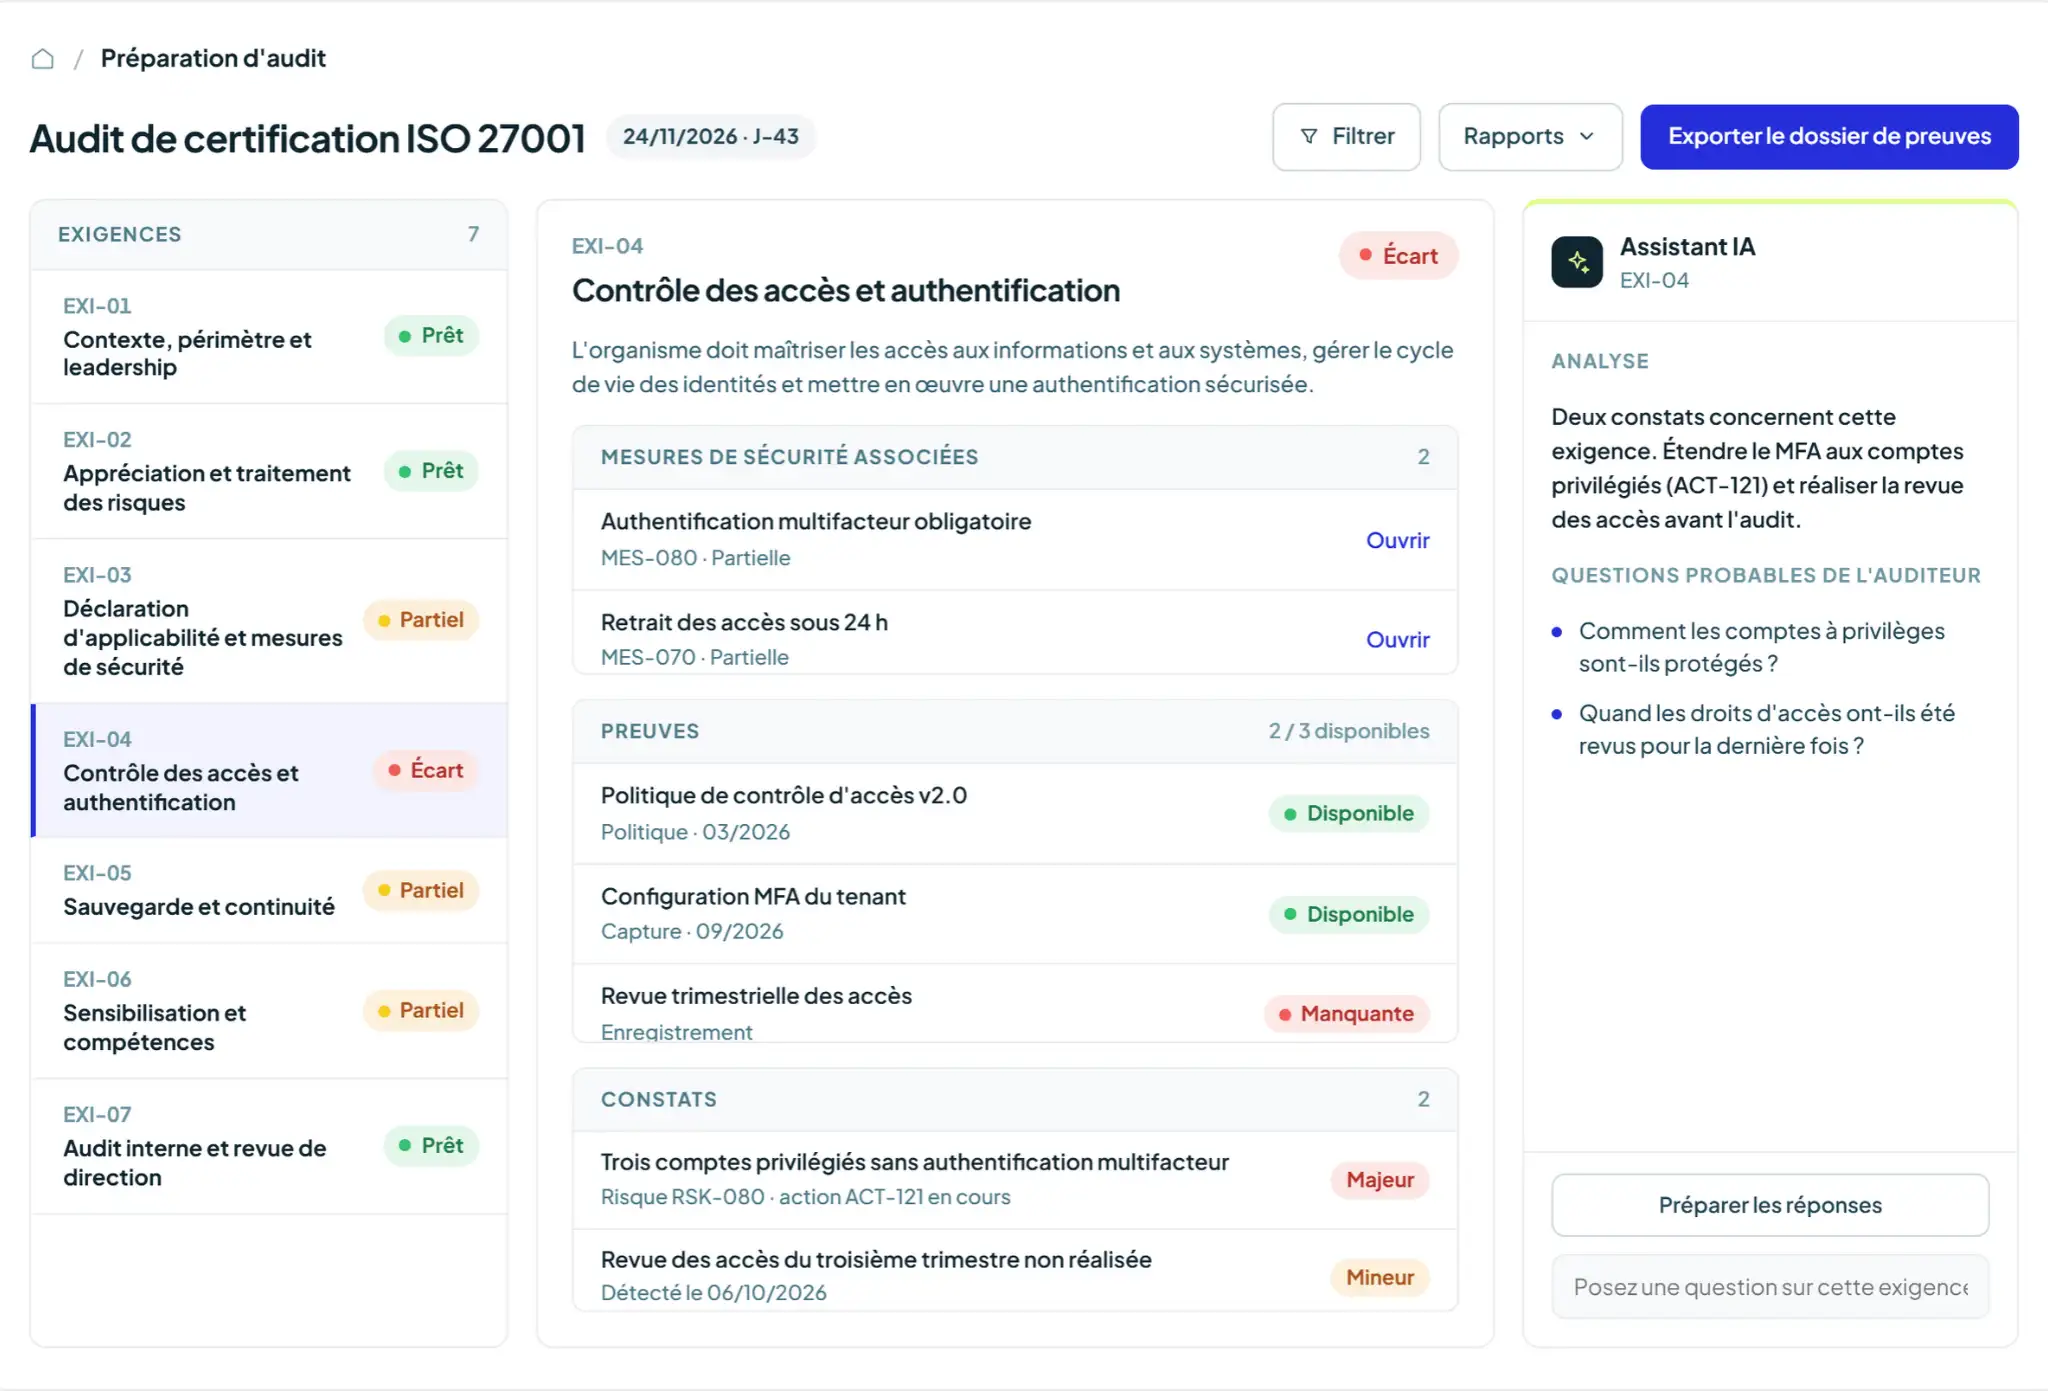This screenshot has width=2048, height=1391.
Task: Click the Écart badge in detail header
Action: (x=1398, y=256)
